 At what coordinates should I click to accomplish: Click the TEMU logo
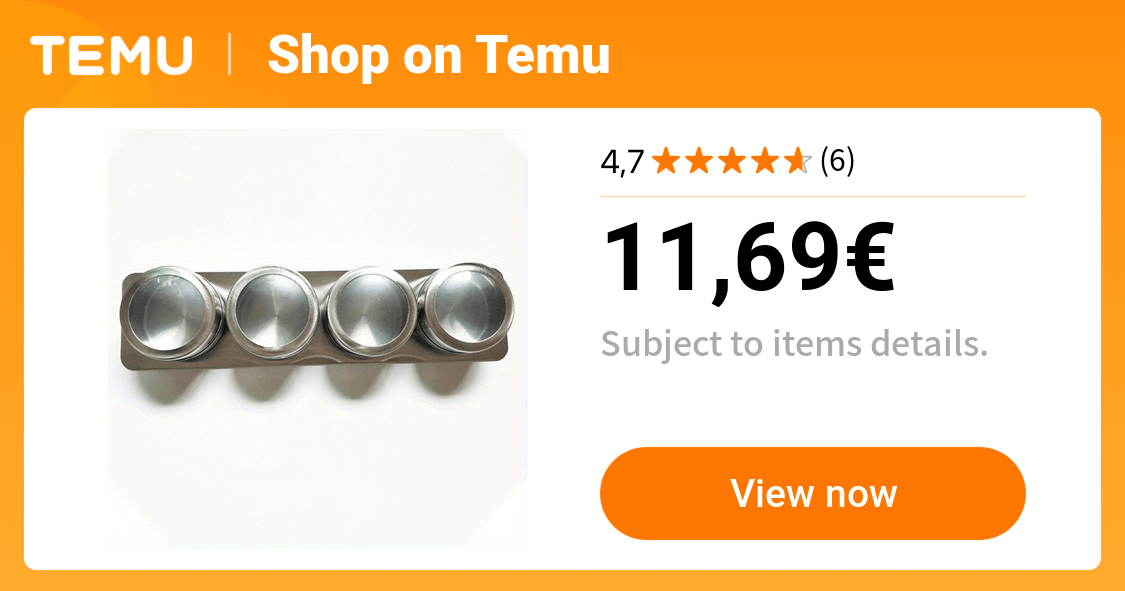tap(111, 55)
